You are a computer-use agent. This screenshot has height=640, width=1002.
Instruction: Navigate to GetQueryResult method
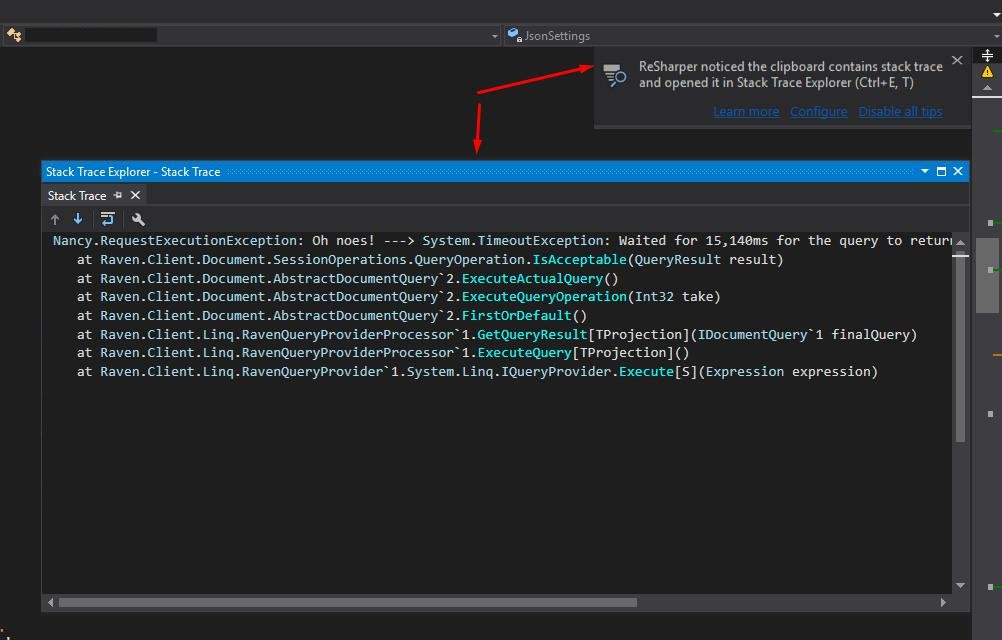point(532,334)
